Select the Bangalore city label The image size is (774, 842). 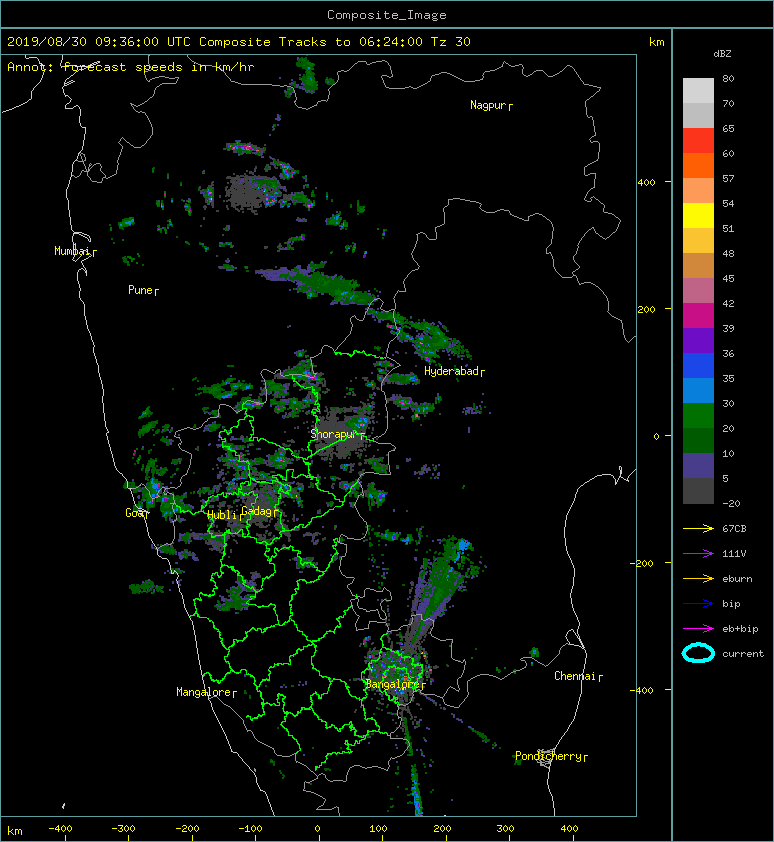392,684
